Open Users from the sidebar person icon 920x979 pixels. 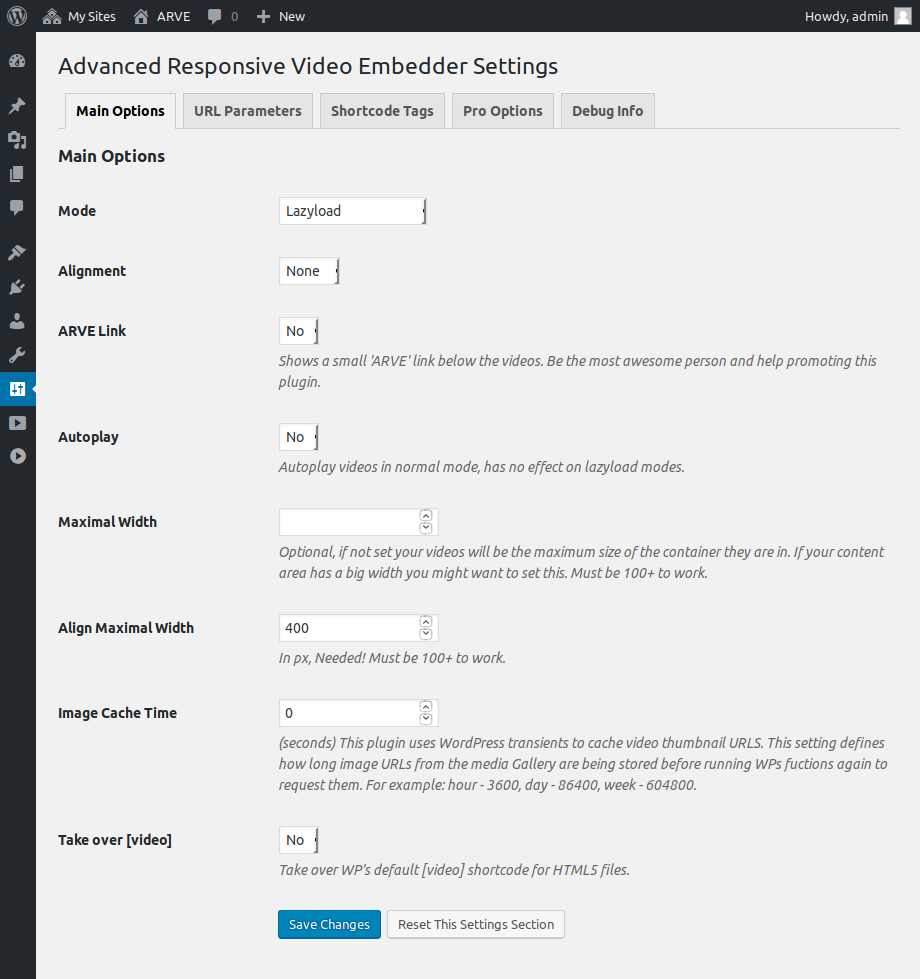point(17,321)
